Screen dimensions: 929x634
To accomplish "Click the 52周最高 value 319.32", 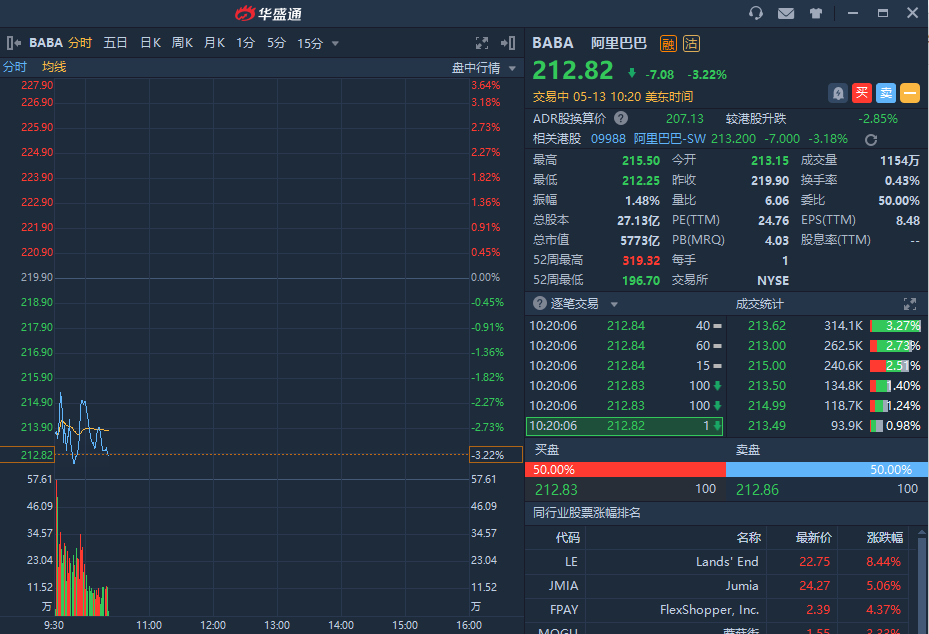I will click(640, 261).
